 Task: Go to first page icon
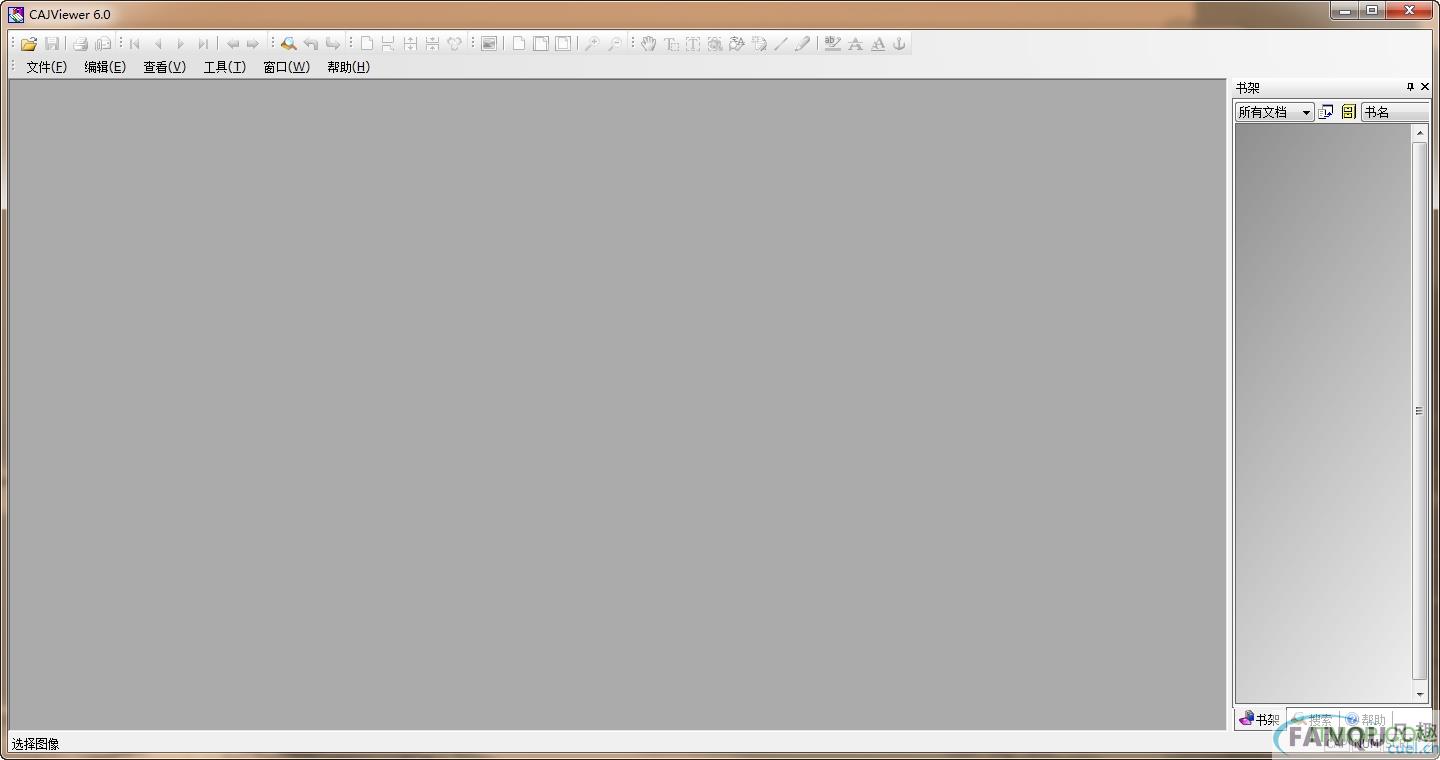click(135, 44)
